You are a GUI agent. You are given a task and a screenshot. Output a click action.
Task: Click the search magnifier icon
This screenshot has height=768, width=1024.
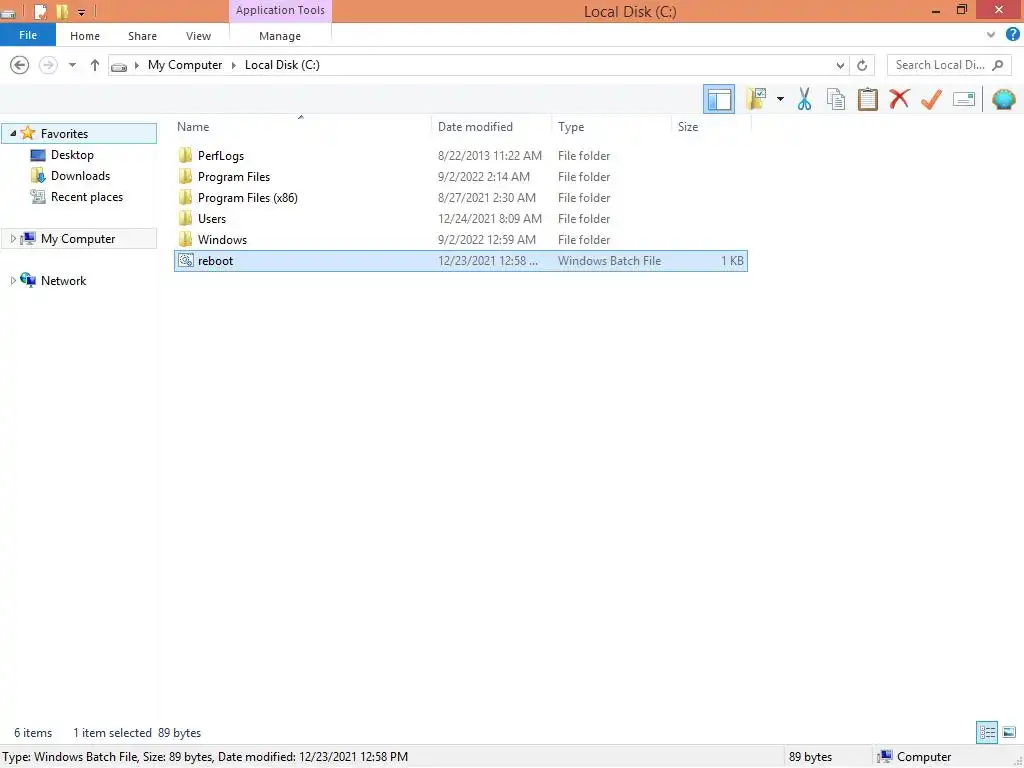[x=997, y=65]
